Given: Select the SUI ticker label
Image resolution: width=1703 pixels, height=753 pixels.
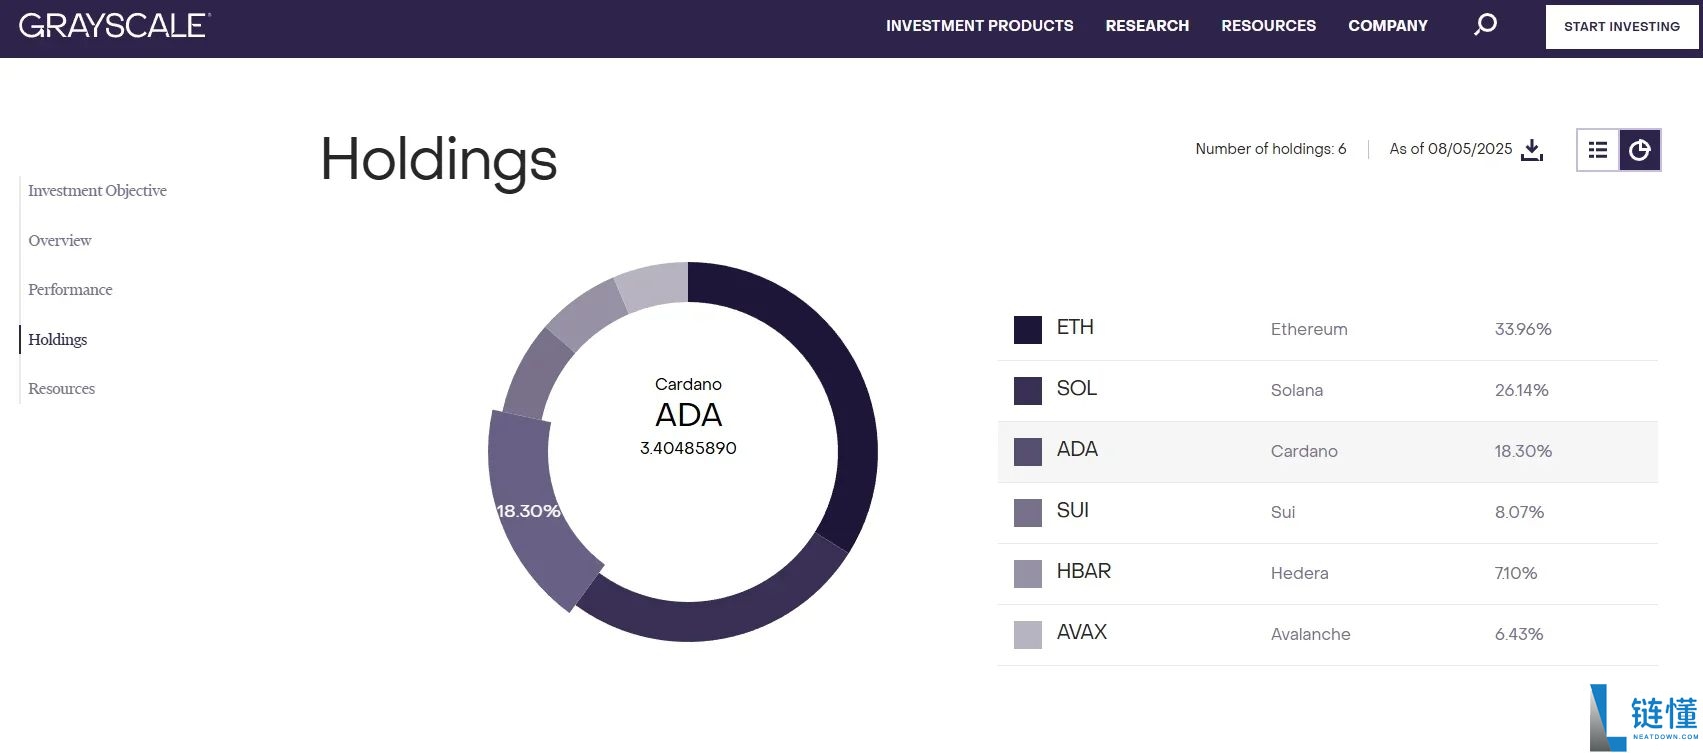Looking at the screenshot, I should 1073,510.
